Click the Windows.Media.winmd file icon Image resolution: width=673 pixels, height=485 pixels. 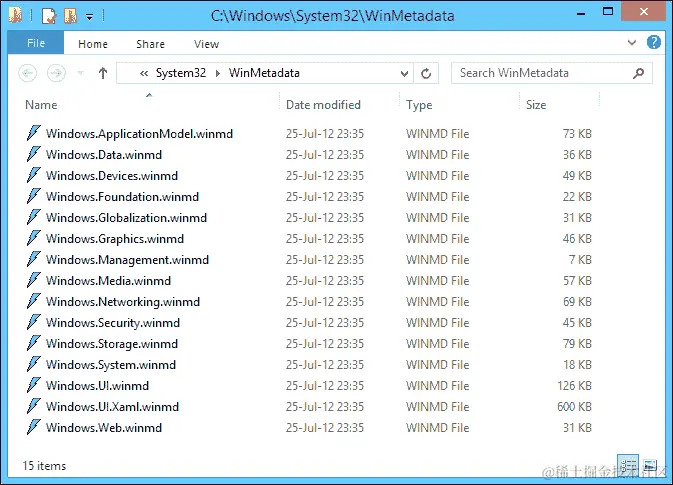pos(34,281)
